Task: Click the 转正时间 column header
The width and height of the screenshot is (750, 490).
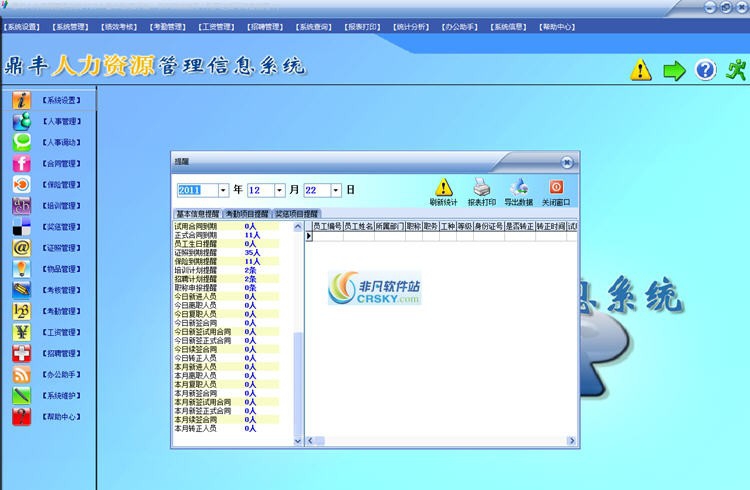Action: 551,226
